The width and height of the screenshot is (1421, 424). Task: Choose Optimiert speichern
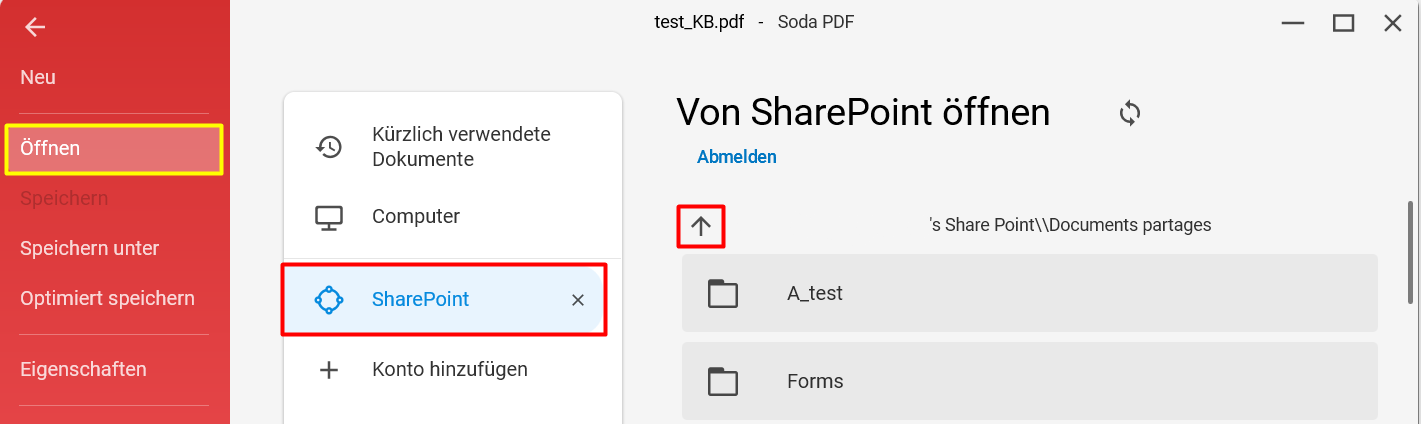coord(107,298)
